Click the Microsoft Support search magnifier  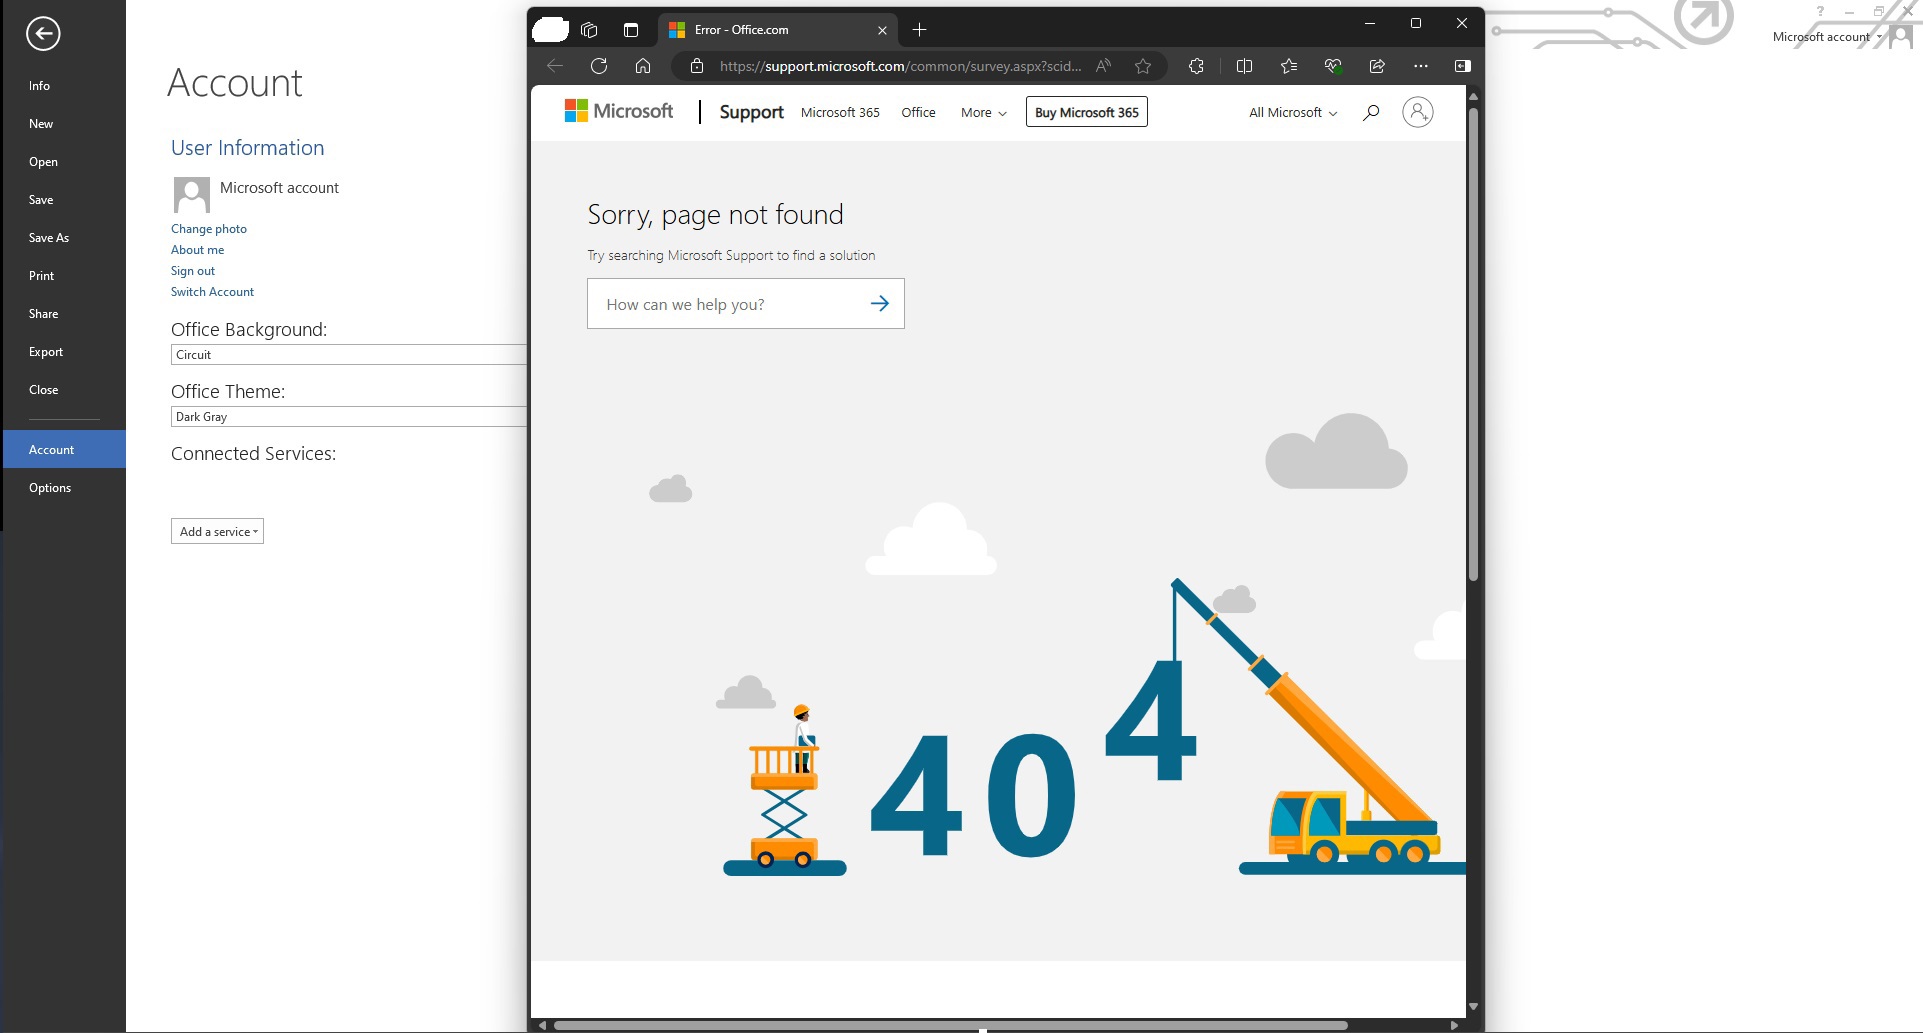point(1371,112)
